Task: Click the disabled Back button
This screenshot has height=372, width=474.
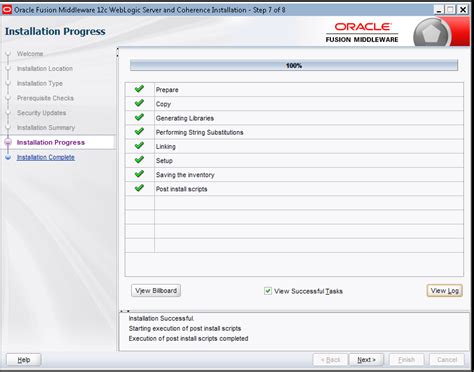Action: (330, 360)
